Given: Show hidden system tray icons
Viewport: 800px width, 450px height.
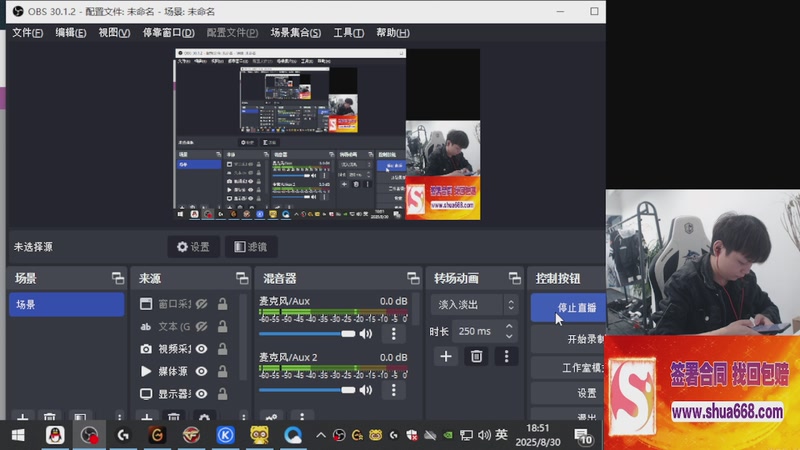Looking at the screenshot, I should click(320, 435).
